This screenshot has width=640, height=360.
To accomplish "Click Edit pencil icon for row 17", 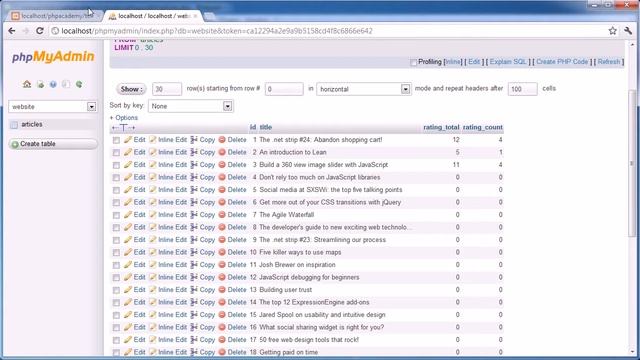I will click(x=128, y=340).
